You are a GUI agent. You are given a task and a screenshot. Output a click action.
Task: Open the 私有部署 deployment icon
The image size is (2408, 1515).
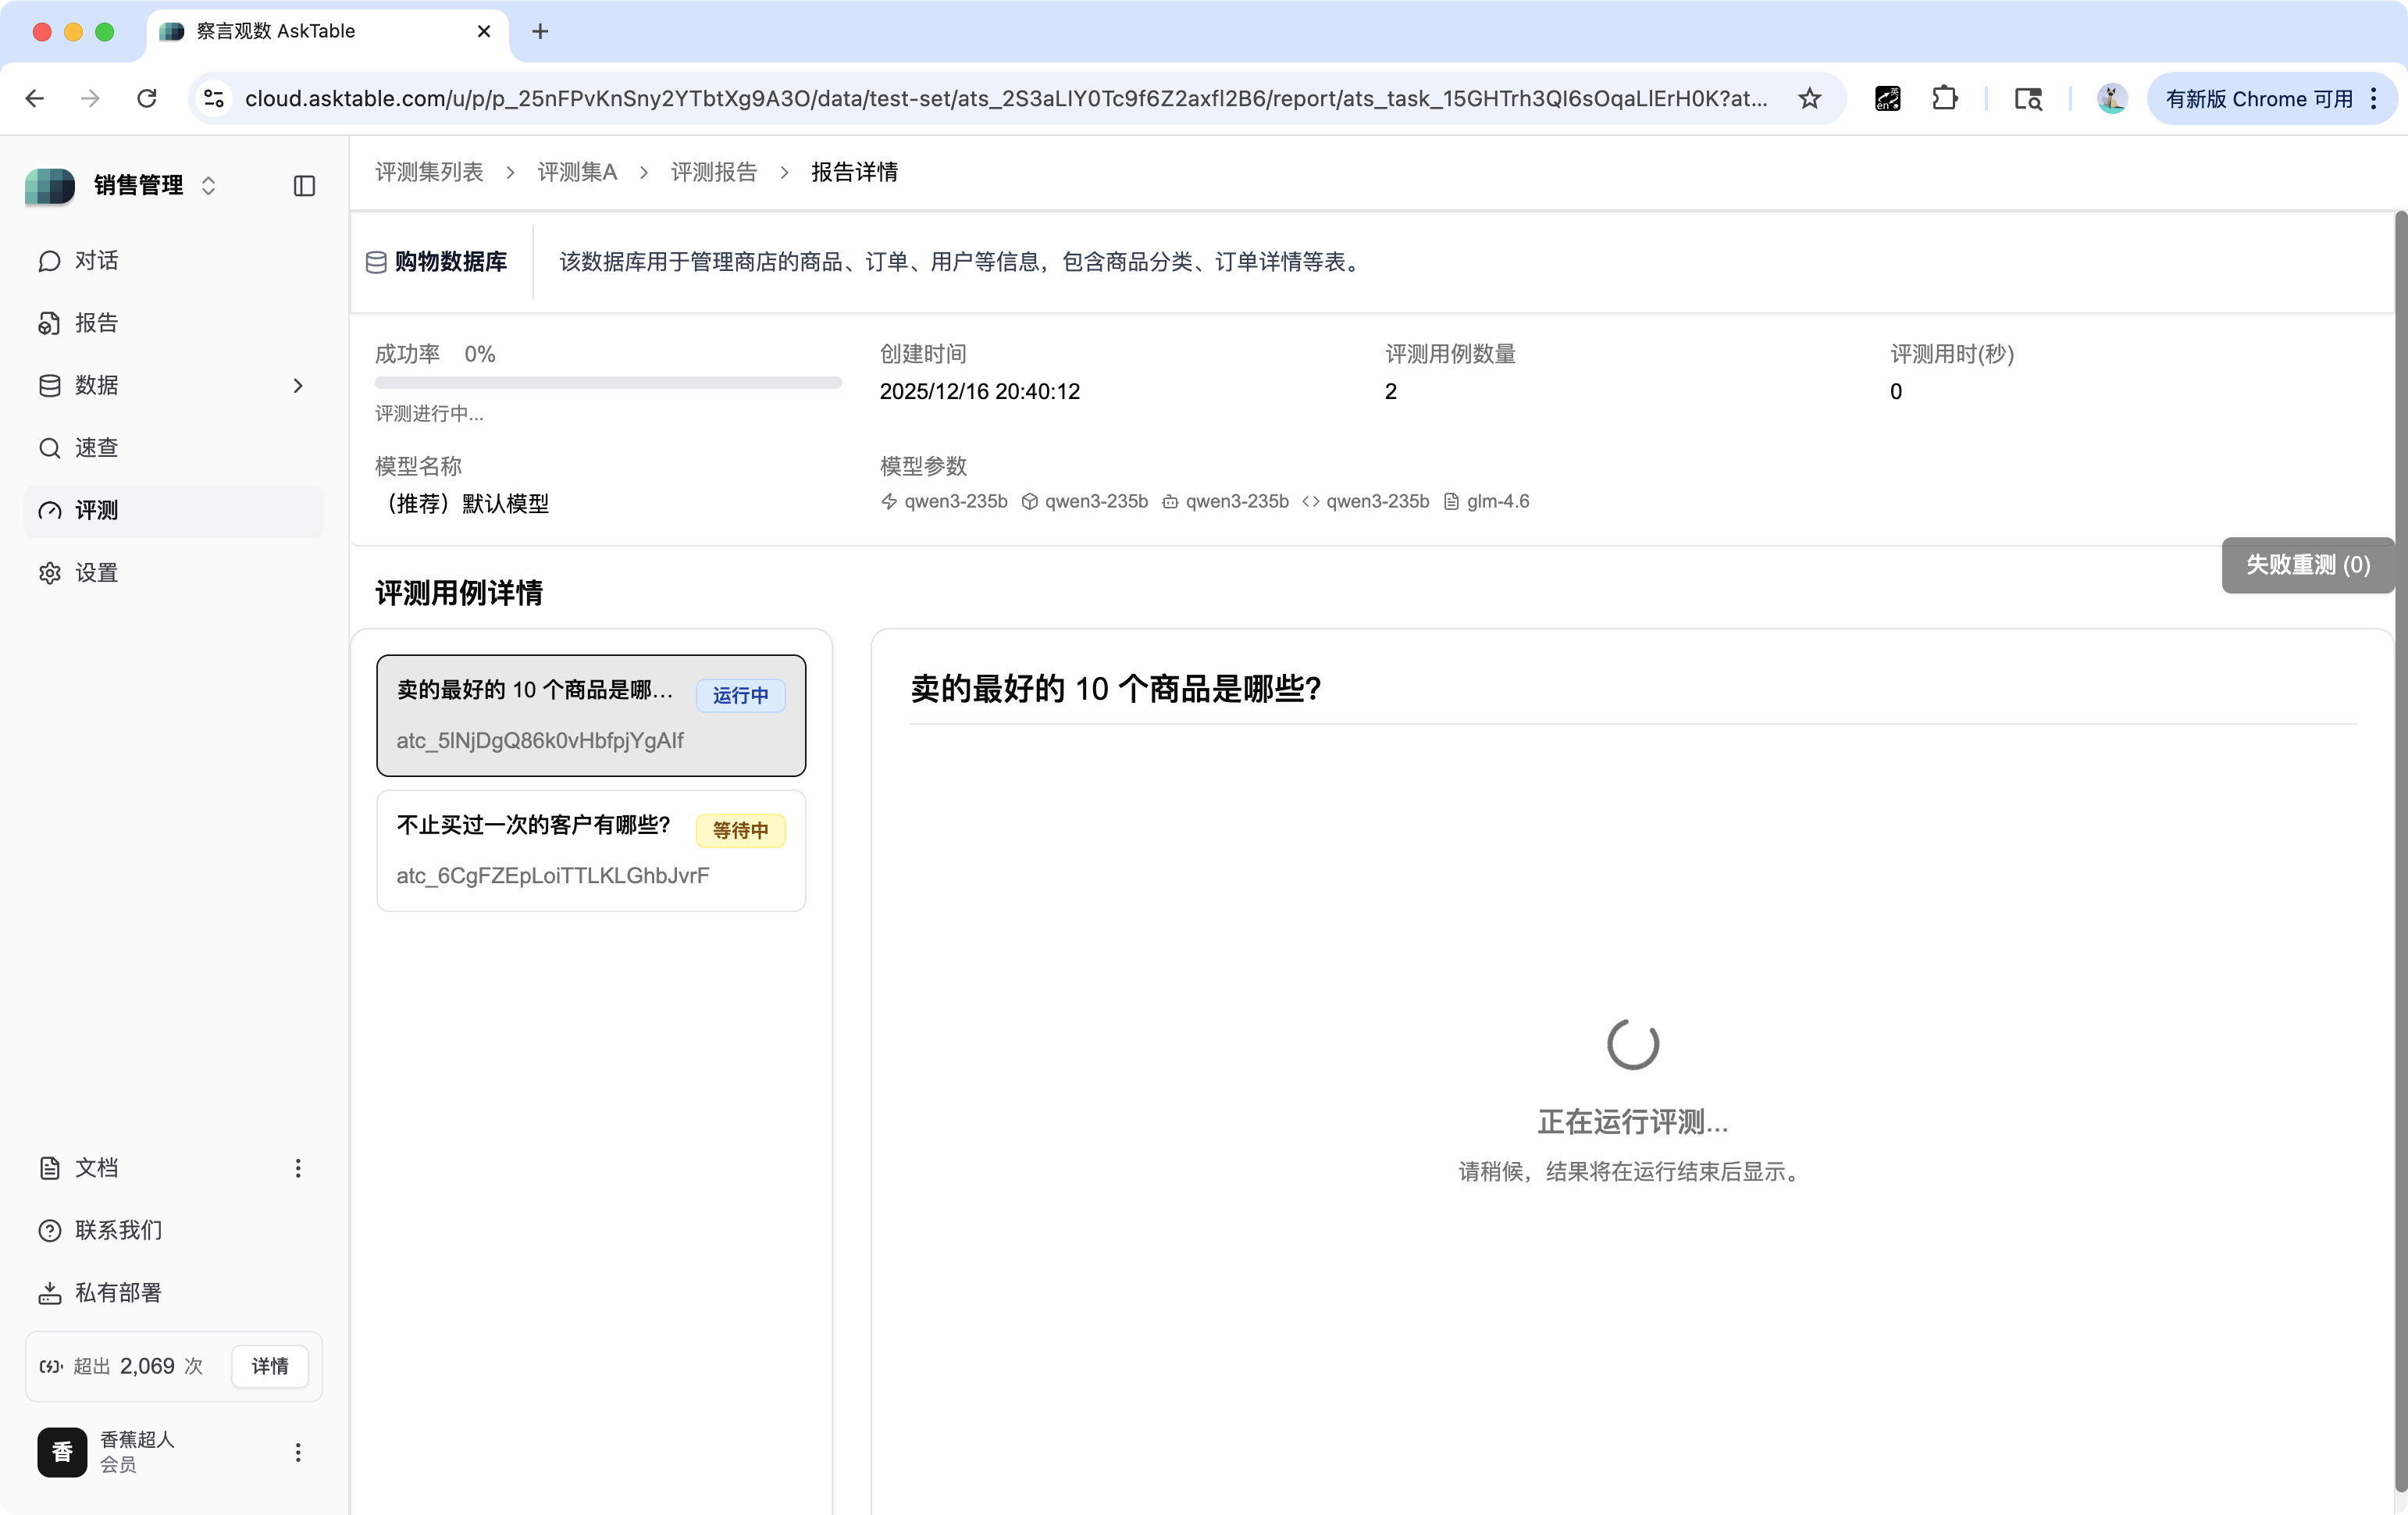coord(50,1292)
